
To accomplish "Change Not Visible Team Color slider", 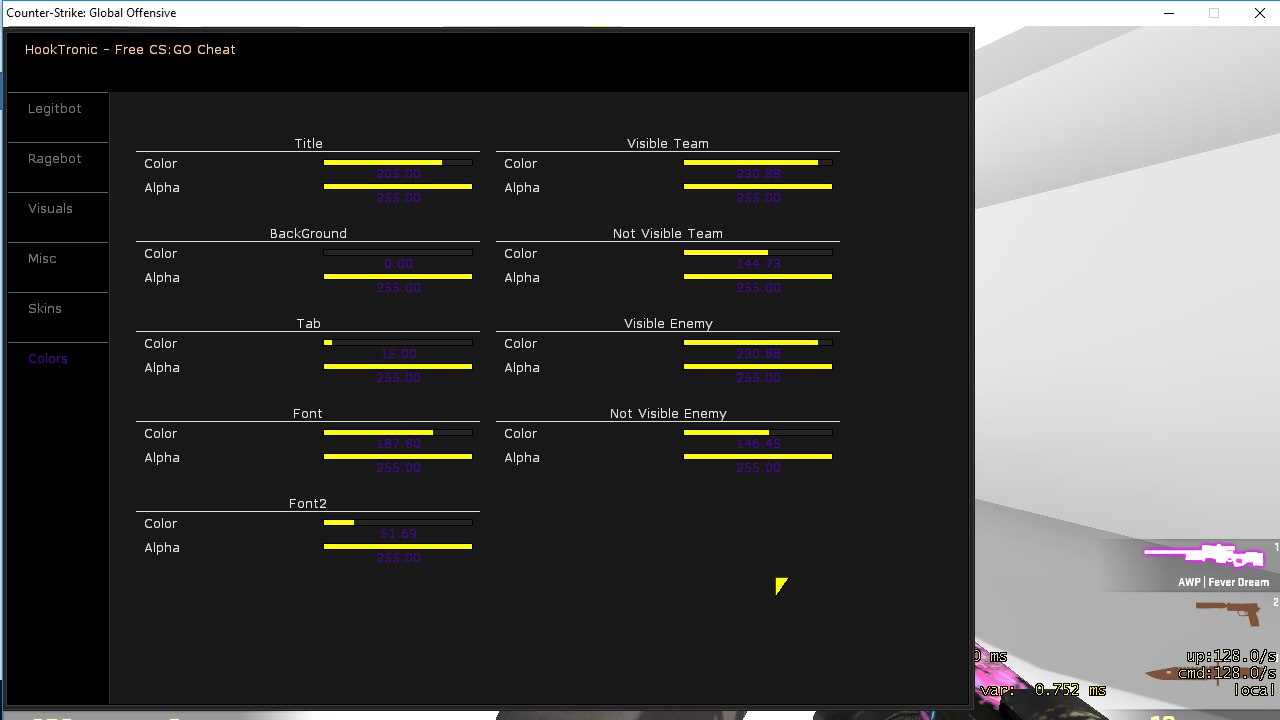I will coord(758,252).
